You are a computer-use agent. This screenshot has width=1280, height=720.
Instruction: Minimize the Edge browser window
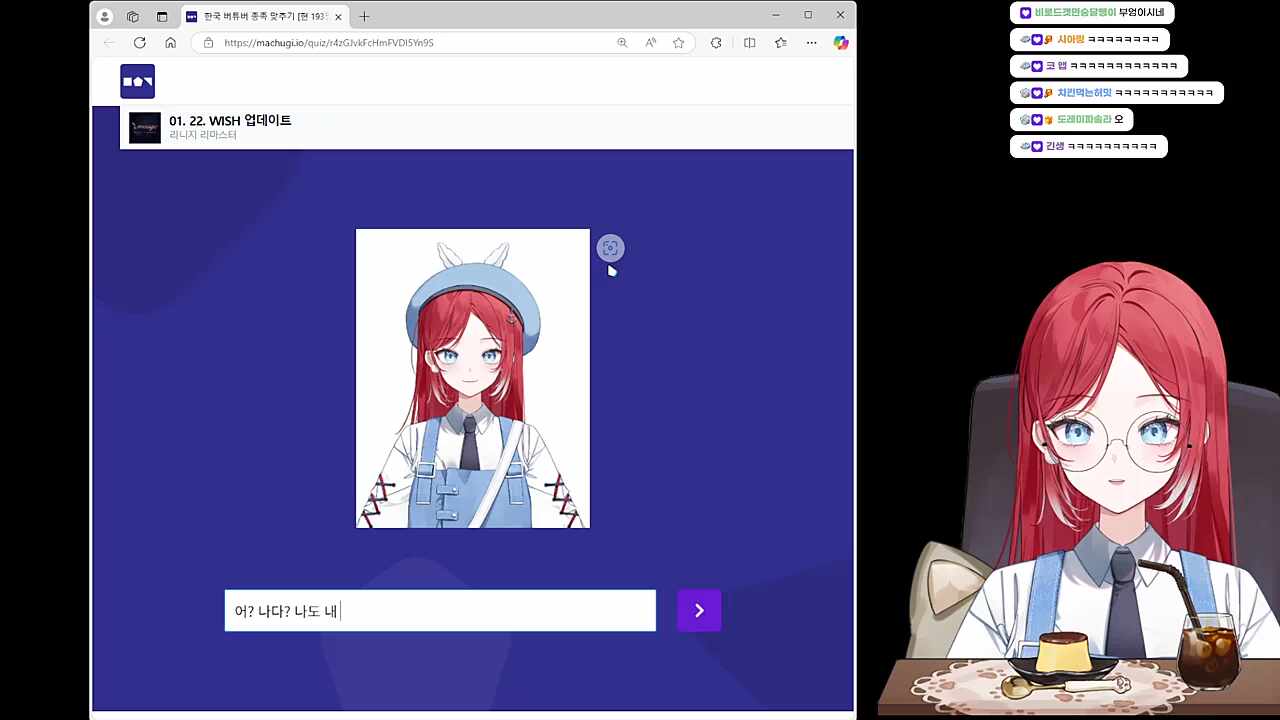coord(776,15)
